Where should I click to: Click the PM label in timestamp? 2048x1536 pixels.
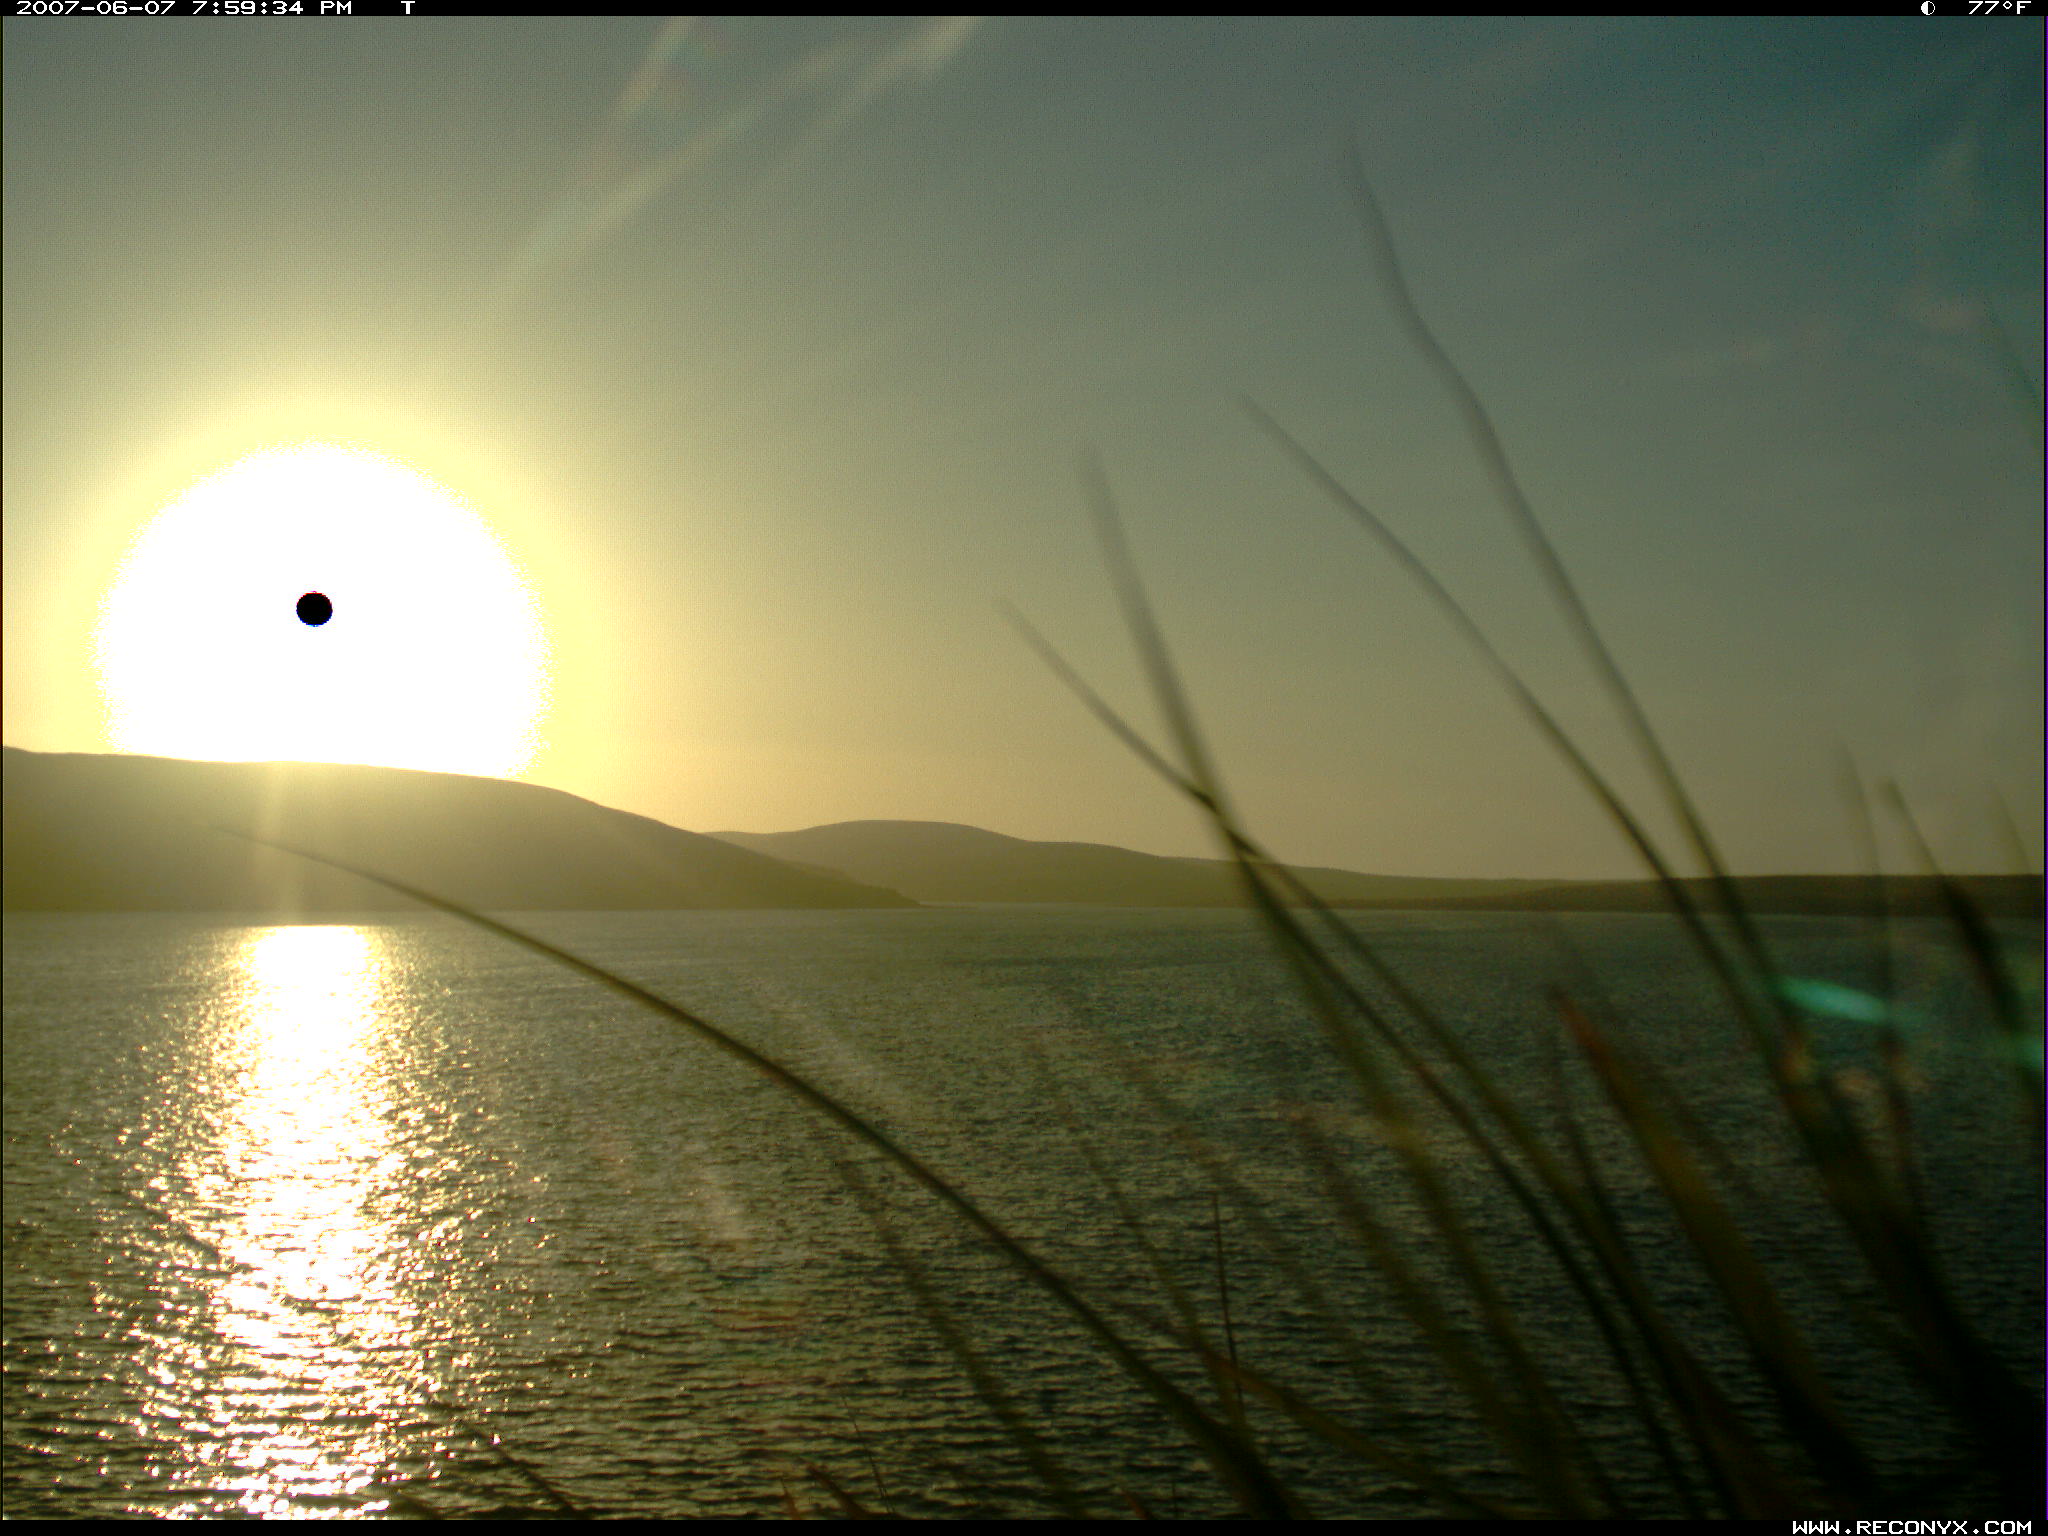(335, 8)
